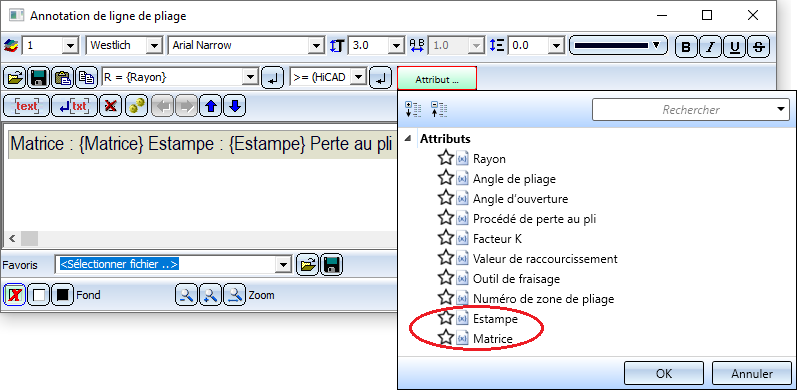The width and height of the screenshot is (797, 390).
Task: Favorite the Rayon attribute star
Action: pos(445,158)
